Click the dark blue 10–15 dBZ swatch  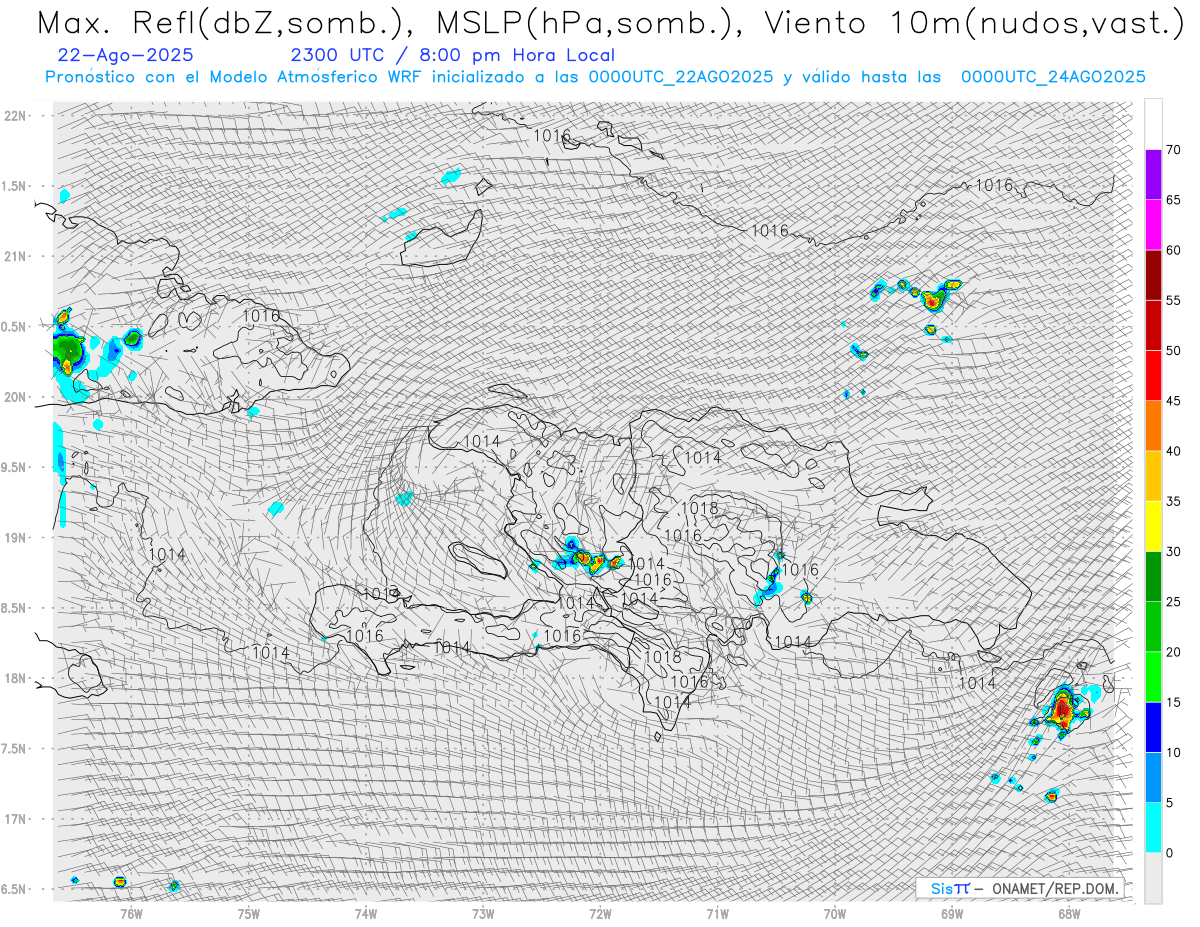(1153, 727)
